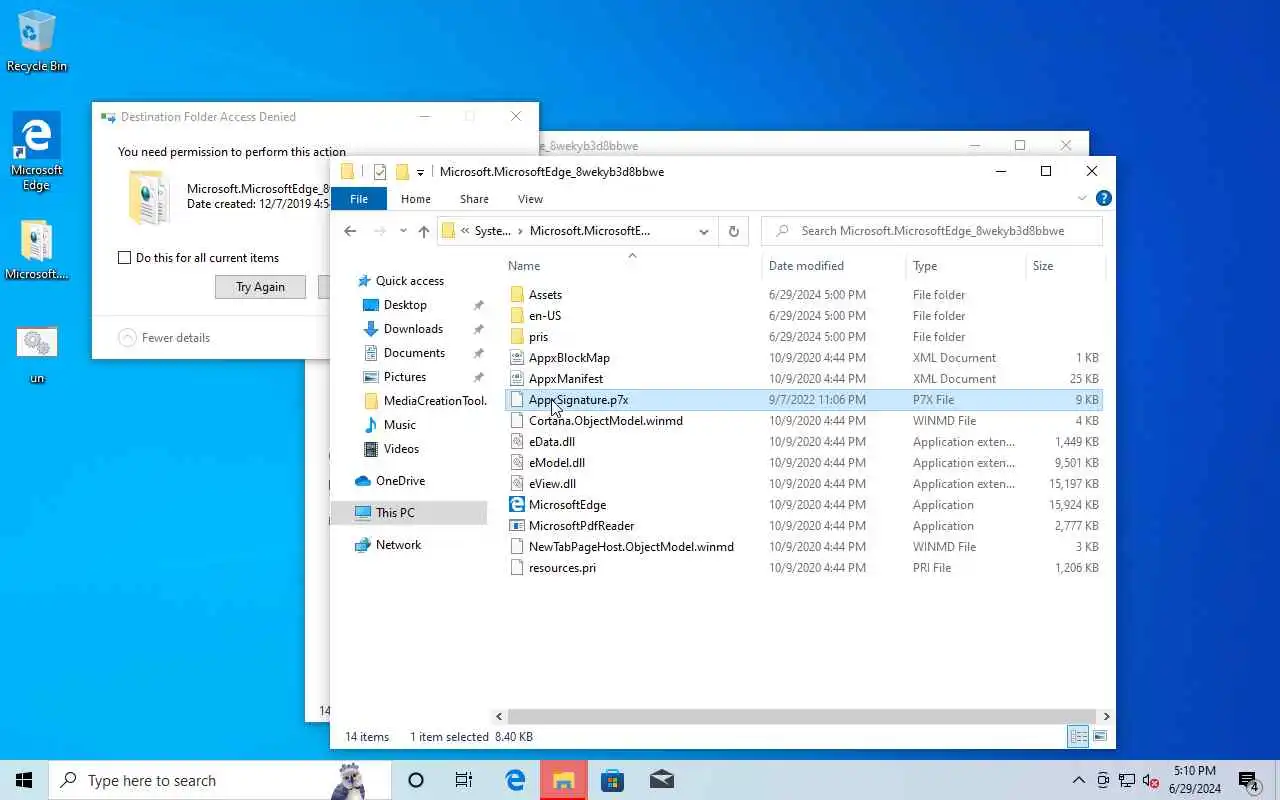1280x800 pixels.
Task: Select the resources.pri file icon
Action: coord(517,568)
